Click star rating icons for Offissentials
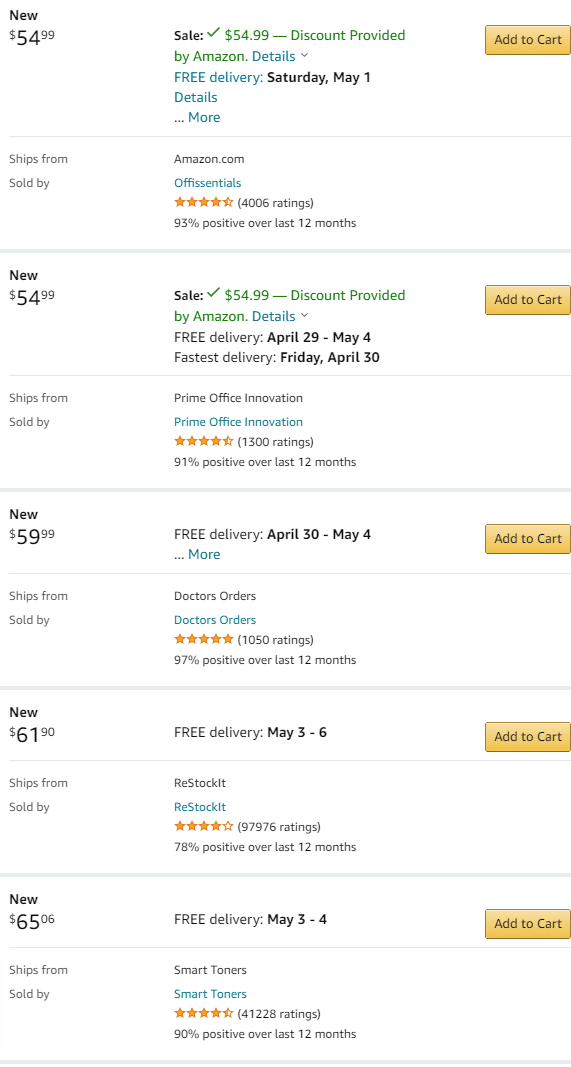Viewport: 571px width, 1067px height. point(204,202)
